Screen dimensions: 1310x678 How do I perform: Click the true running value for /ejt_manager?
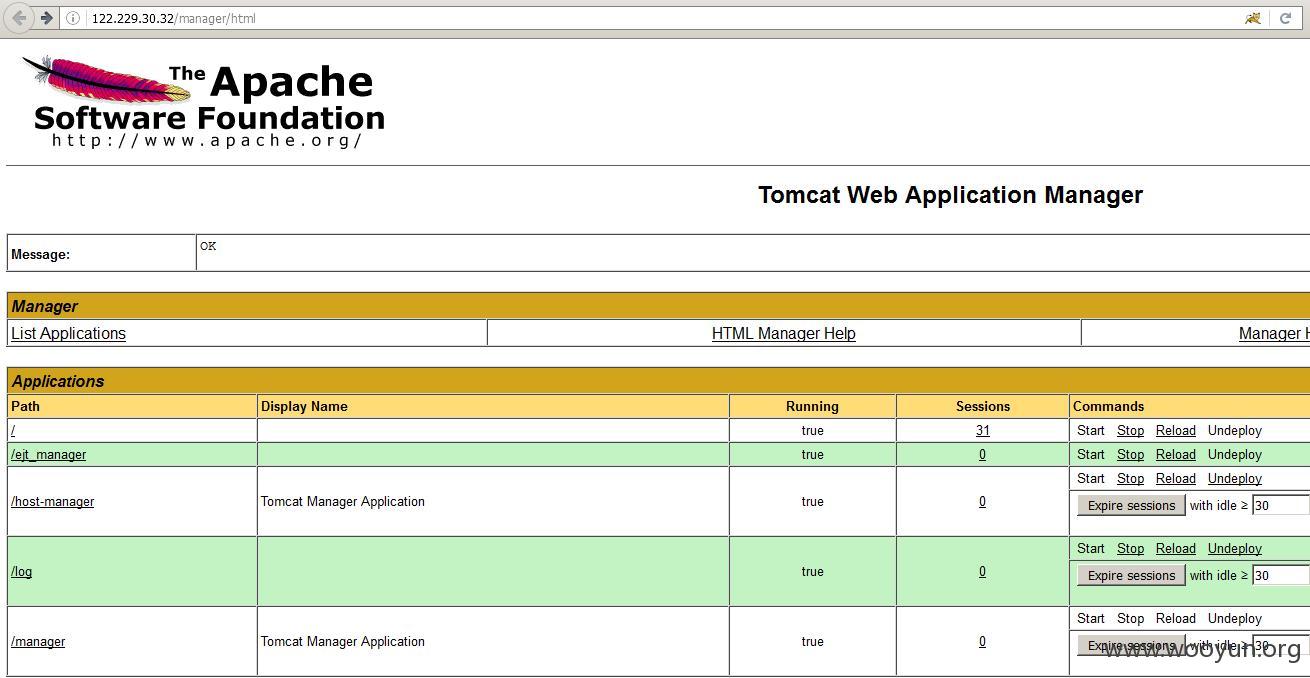click(812, 454)
